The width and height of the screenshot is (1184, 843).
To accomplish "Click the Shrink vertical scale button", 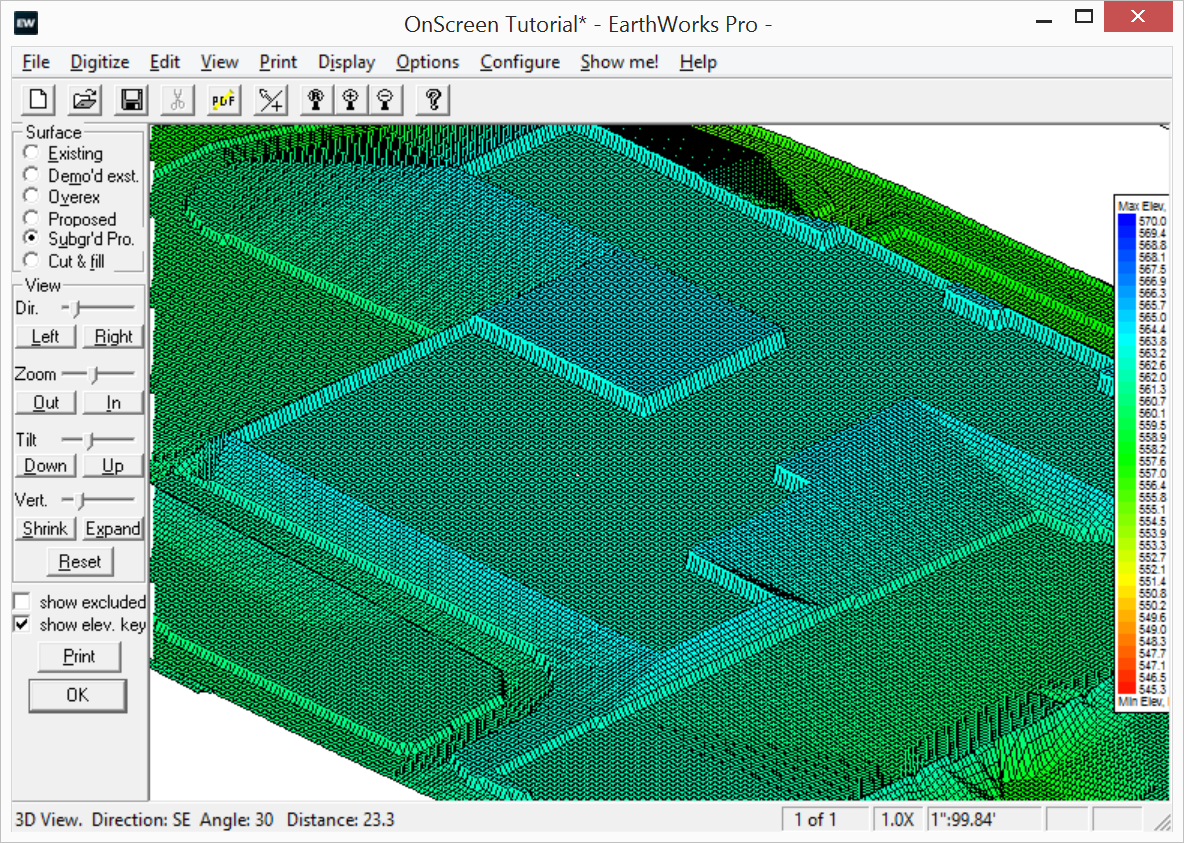I will [x=45, y=528].
